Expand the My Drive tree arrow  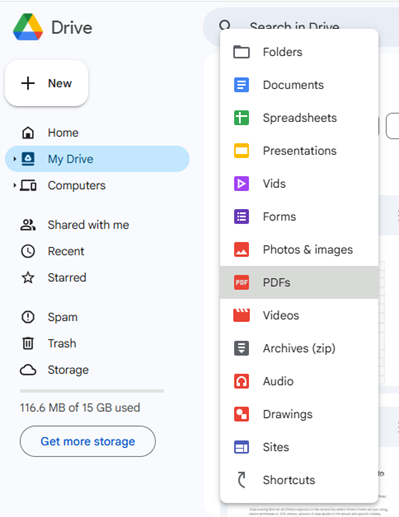click(14, 159)
